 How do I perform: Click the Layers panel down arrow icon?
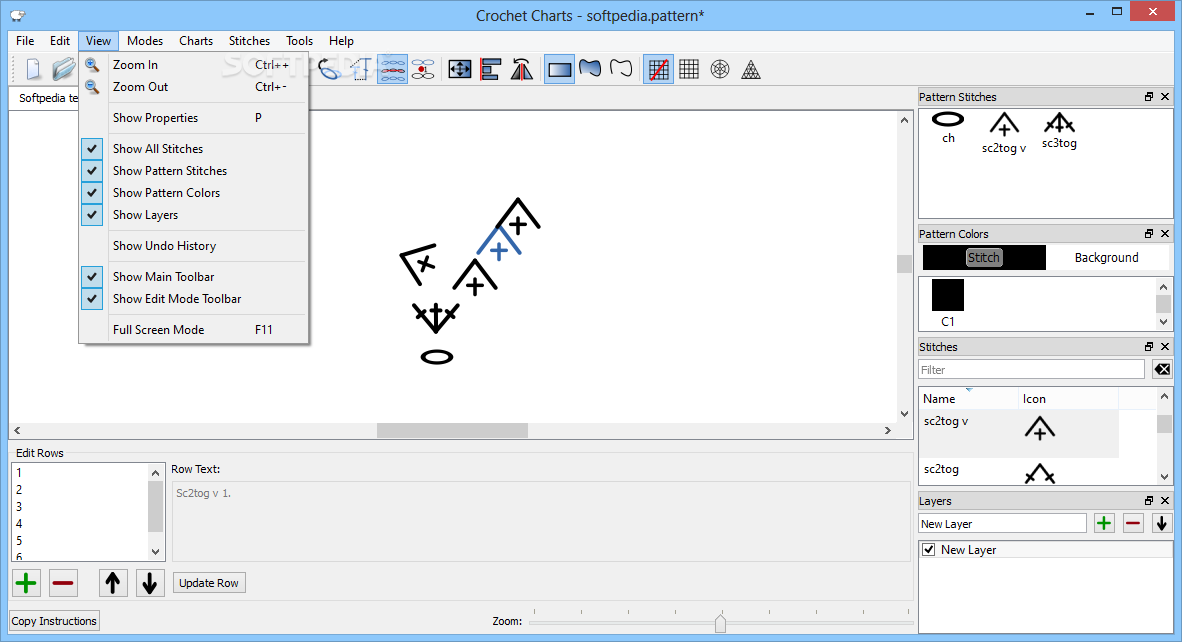click(x=1162, y=523)
